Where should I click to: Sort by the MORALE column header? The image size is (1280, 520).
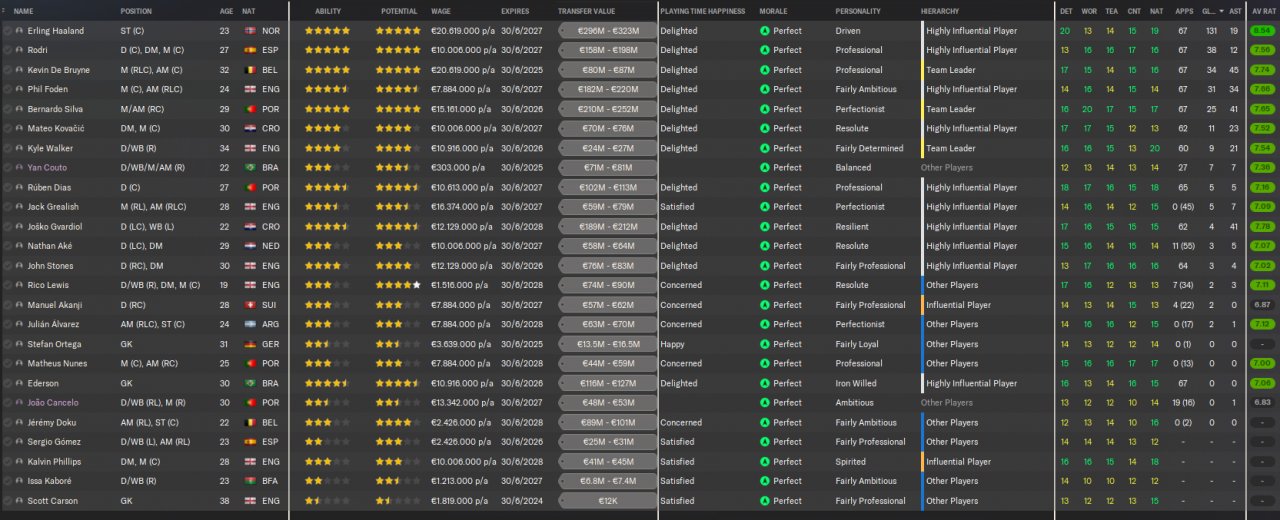pos(773,11)
